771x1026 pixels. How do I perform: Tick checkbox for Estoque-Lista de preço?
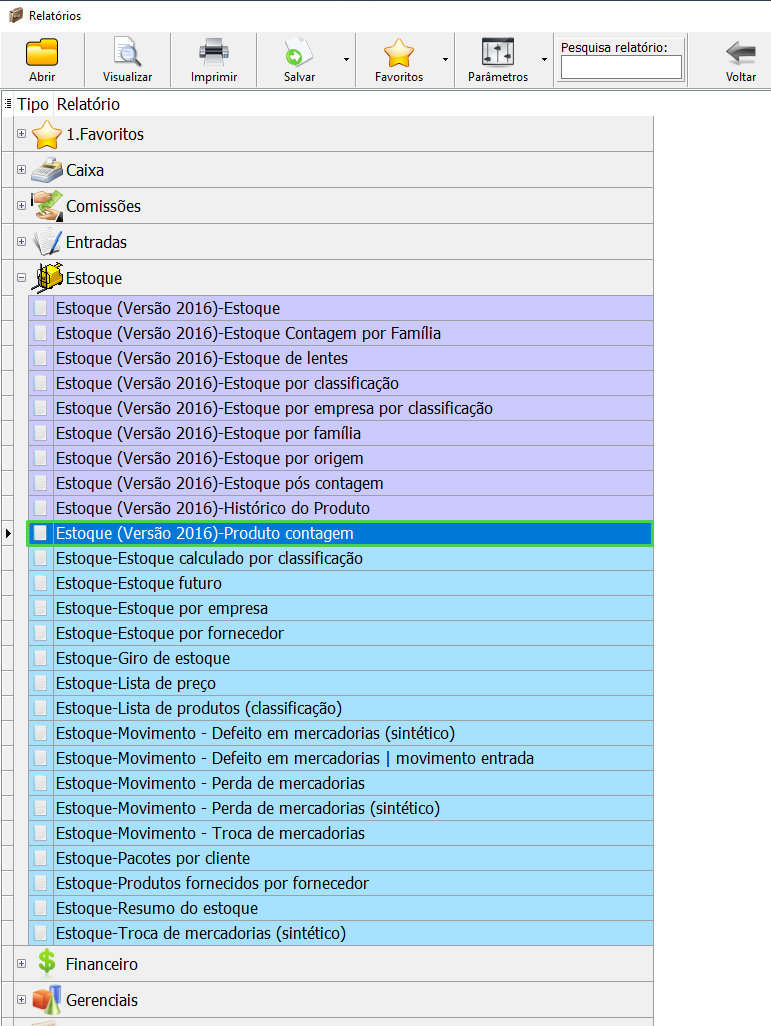[40, 683]
